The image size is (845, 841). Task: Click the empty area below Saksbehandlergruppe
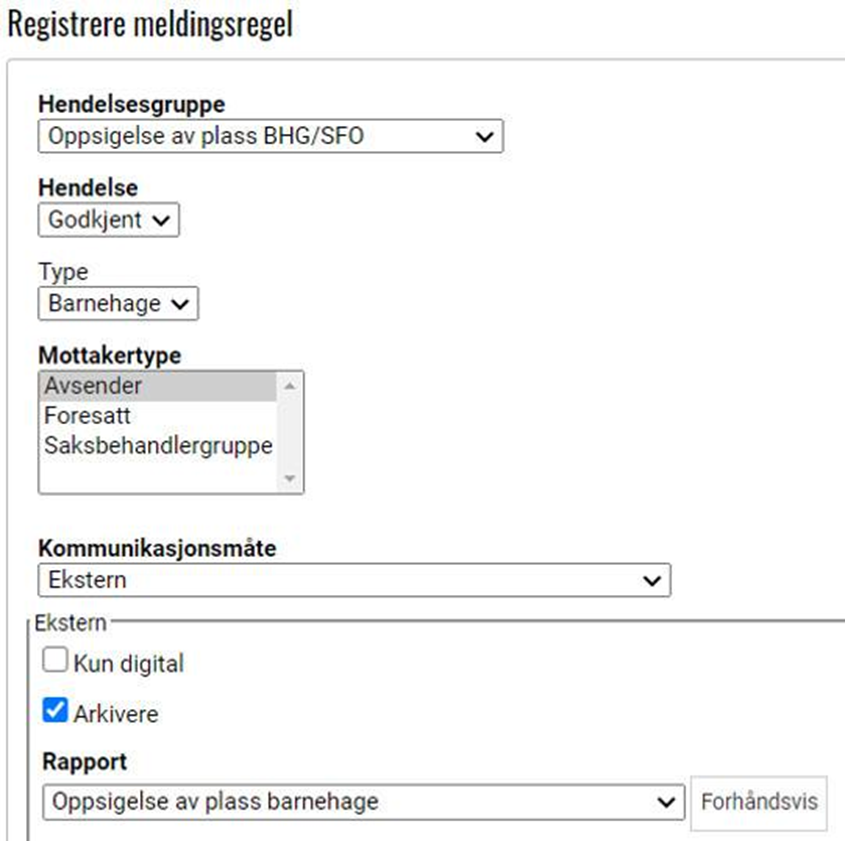click(x=158, y=475)
